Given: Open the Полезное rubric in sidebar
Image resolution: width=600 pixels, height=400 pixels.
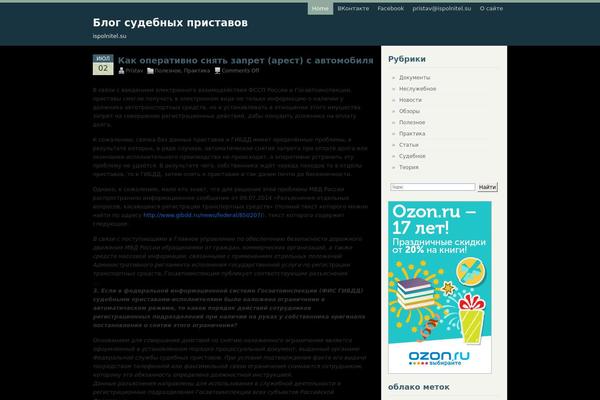Looking at the screenshot, I should click(412, 122).
